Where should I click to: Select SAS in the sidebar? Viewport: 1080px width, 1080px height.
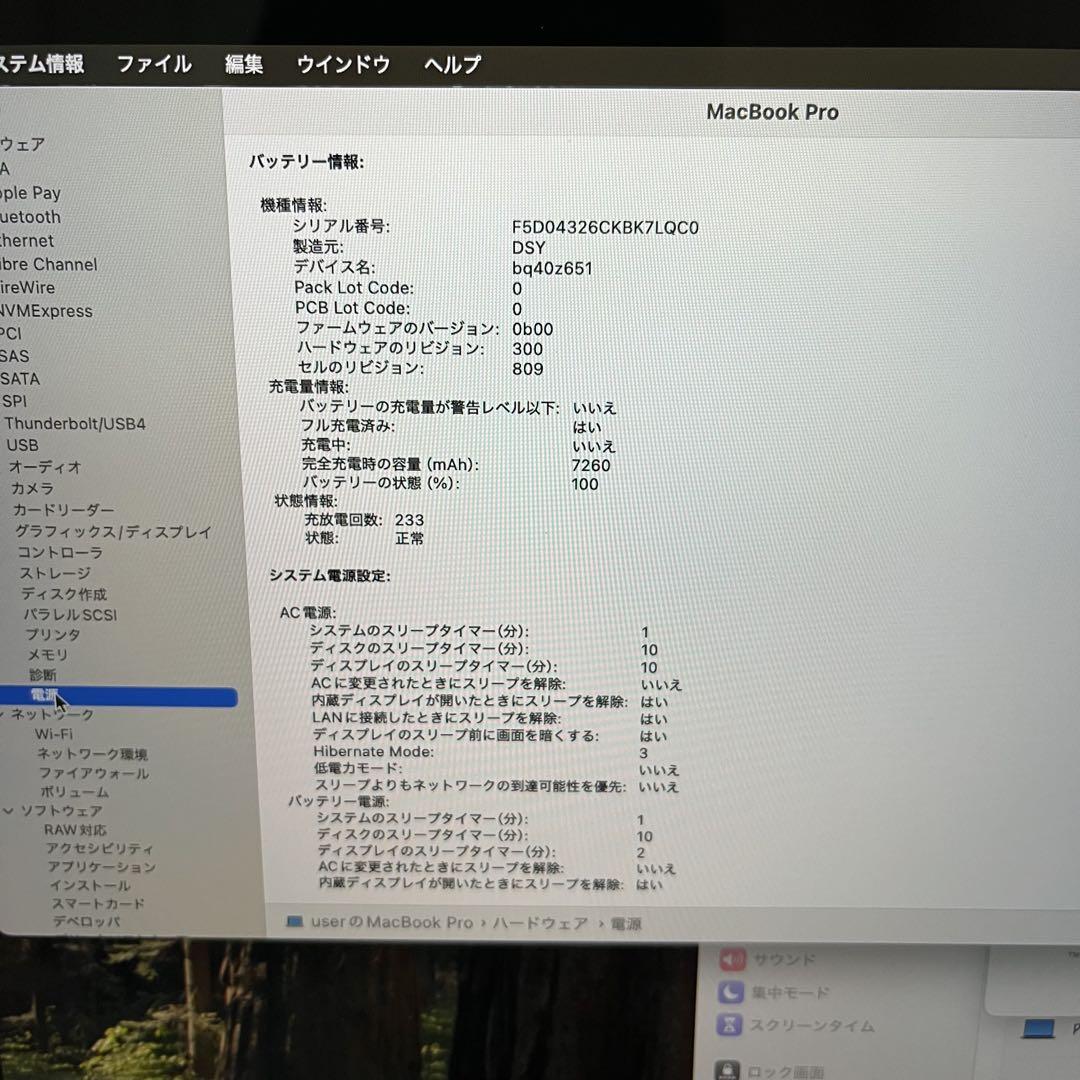pos(14,356)
